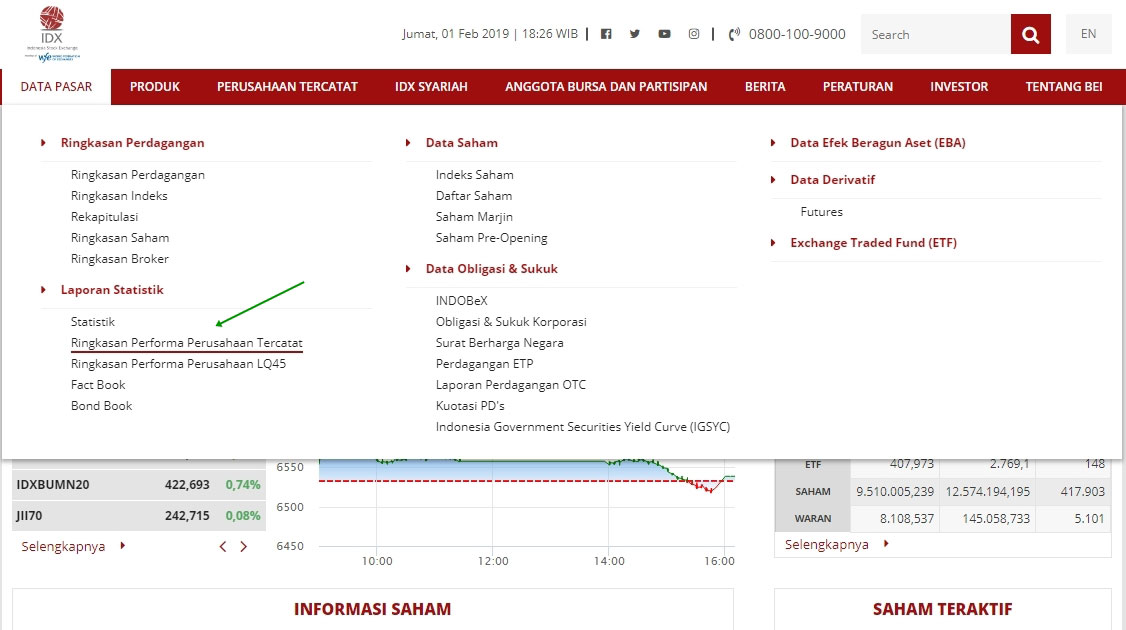Screen dimensions: 1126x630
Task: Open Kuotasi PD's
Action: 470,406
